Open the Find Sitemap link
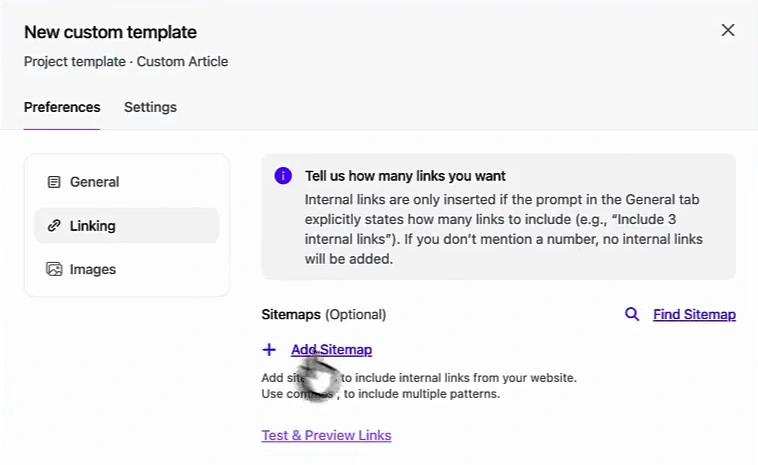The height and width of the screenshot is (465, 758). [x=694, y=314]
